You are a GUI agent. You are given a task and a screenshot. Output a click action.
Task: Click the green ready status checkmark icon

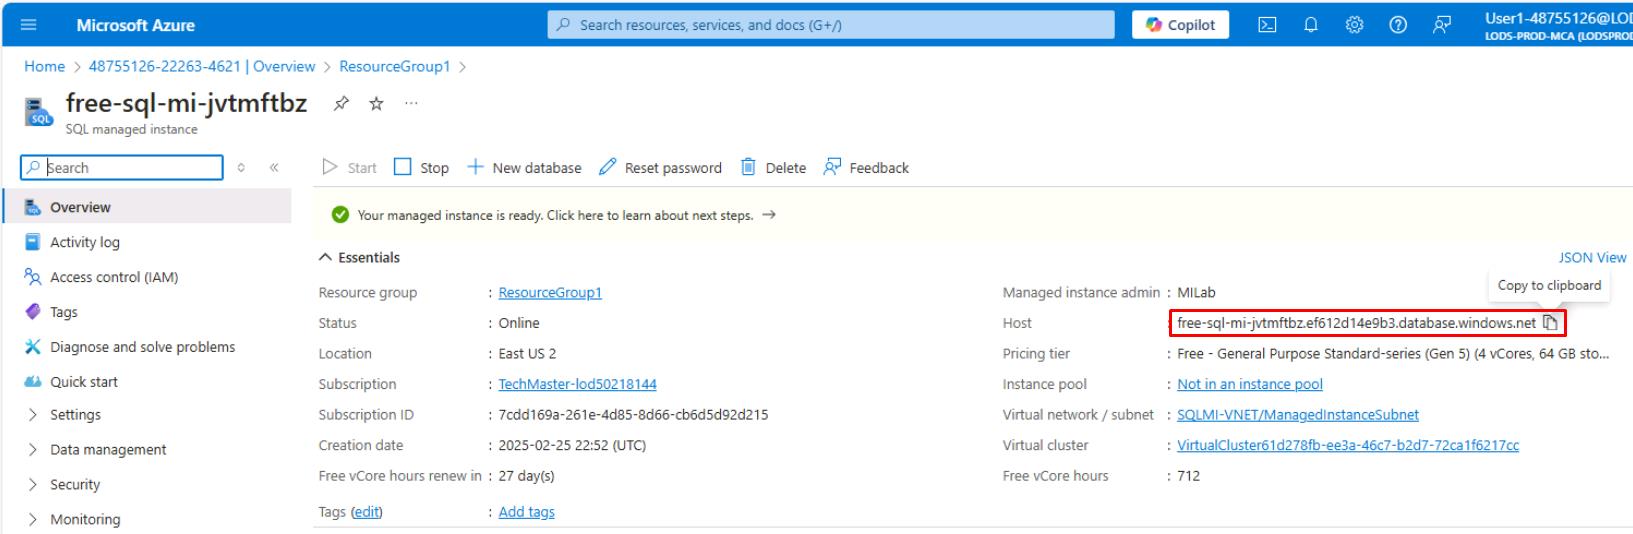[340, 215]
